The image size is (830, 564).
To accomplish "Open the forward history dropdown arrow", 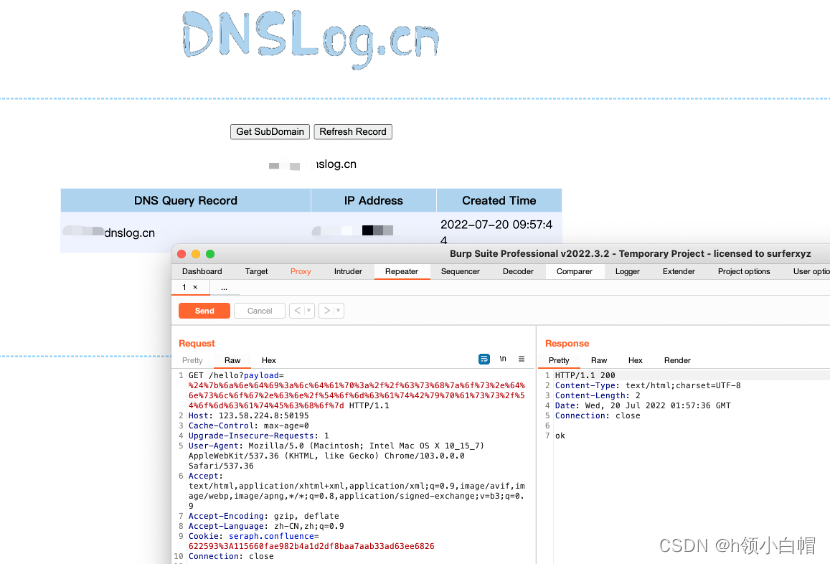I will (339, 311).
